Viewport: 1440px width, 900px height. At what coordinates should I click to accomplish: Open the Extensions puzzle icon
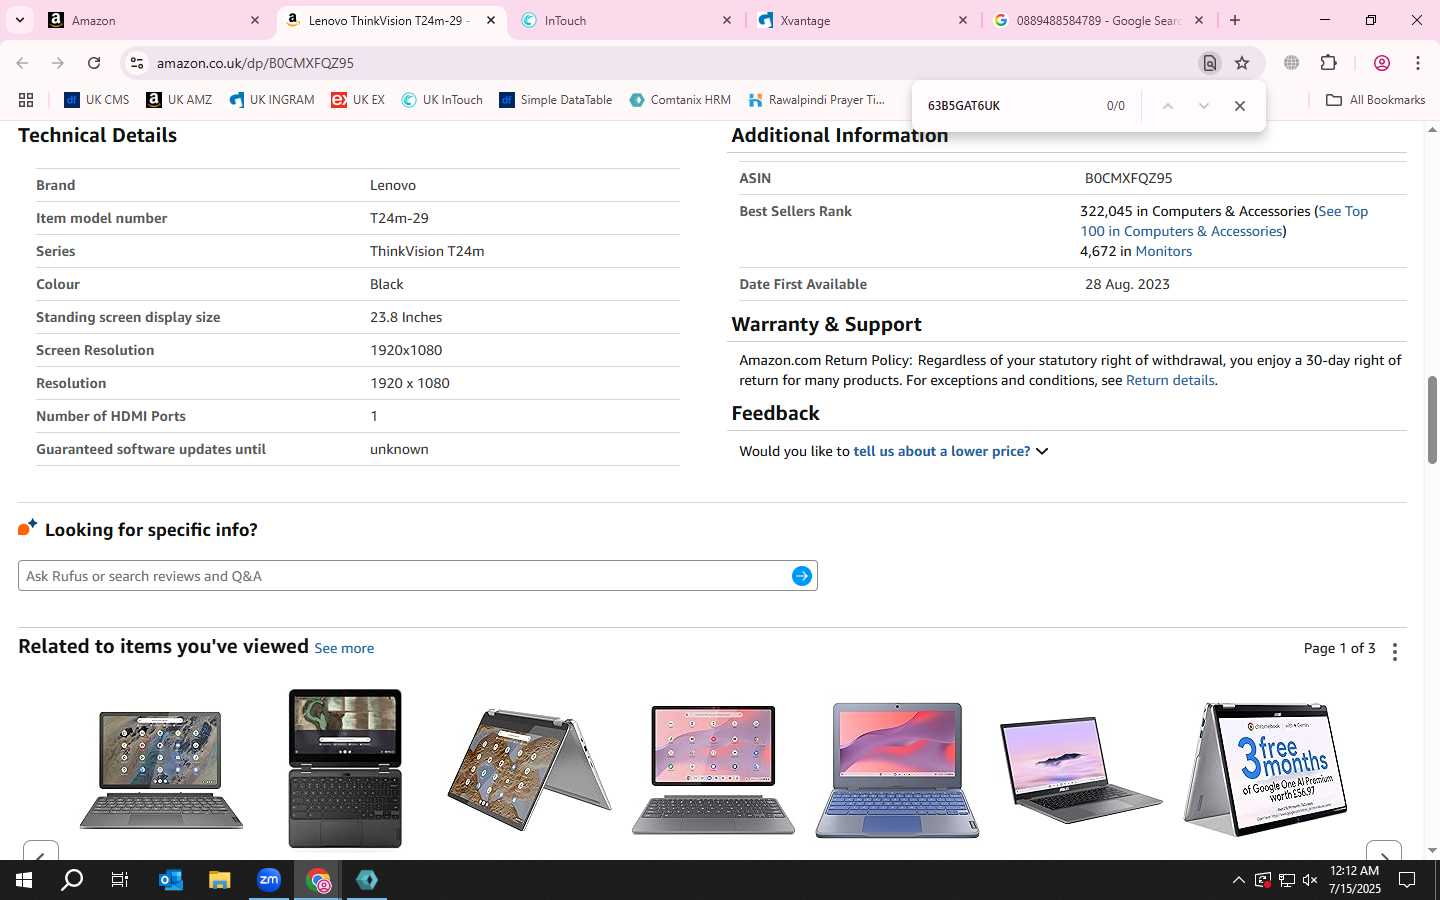pos(1328,63)
